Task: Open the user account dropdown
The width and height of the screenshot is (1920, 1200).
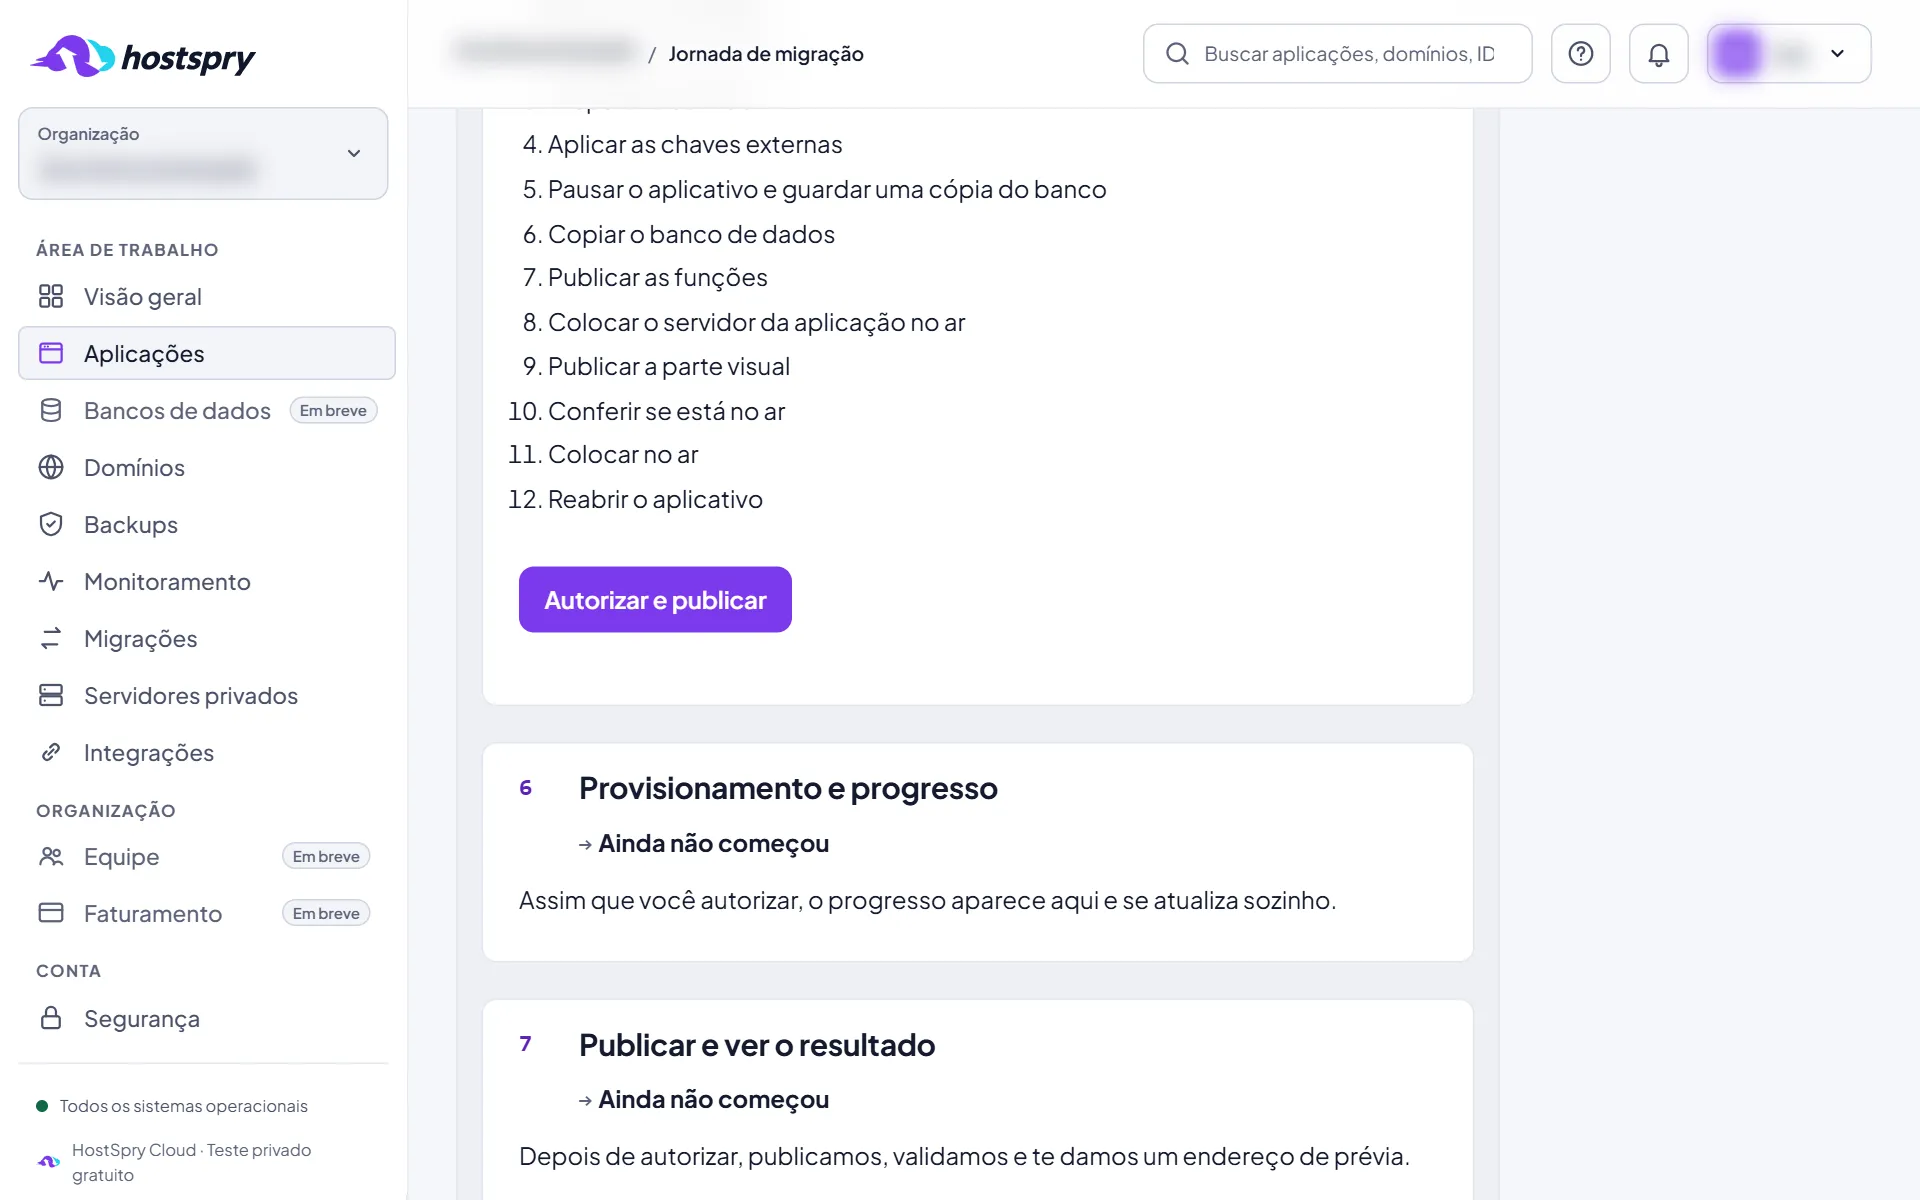Action: tap(1789, 54)
